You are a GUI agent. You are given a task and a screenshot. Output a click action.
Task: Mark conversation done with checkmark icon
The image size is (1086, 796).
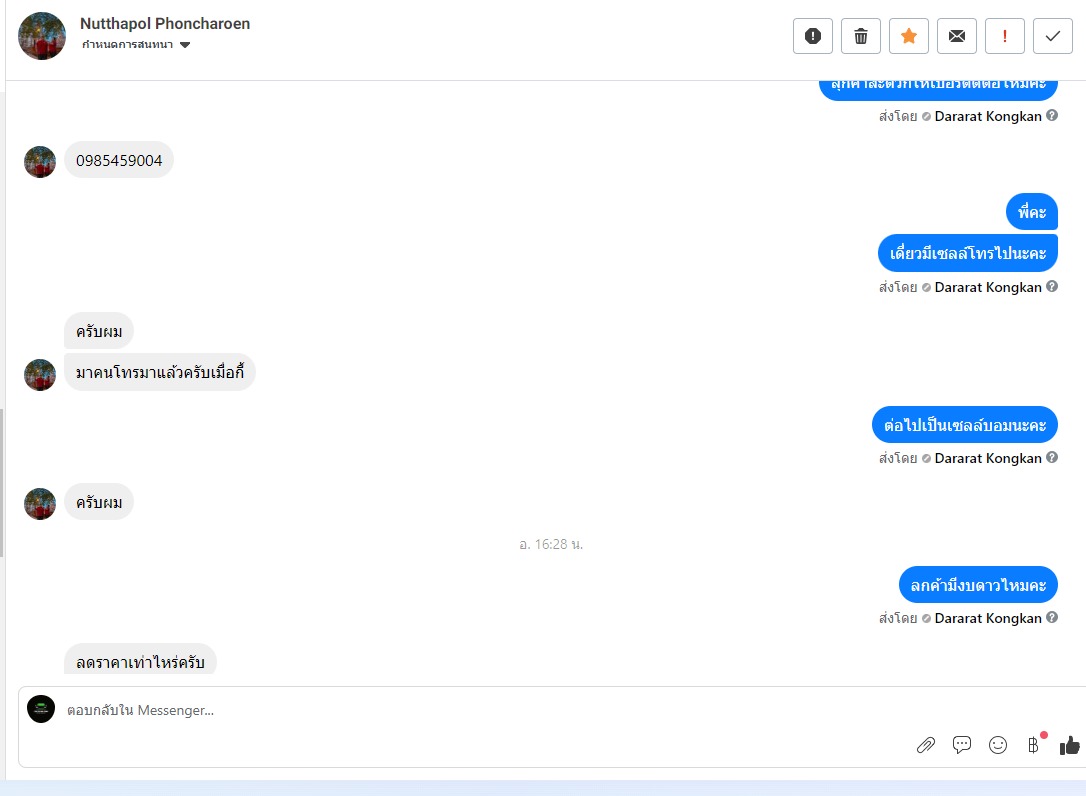pyautogui.click(x=1053, y=36)
